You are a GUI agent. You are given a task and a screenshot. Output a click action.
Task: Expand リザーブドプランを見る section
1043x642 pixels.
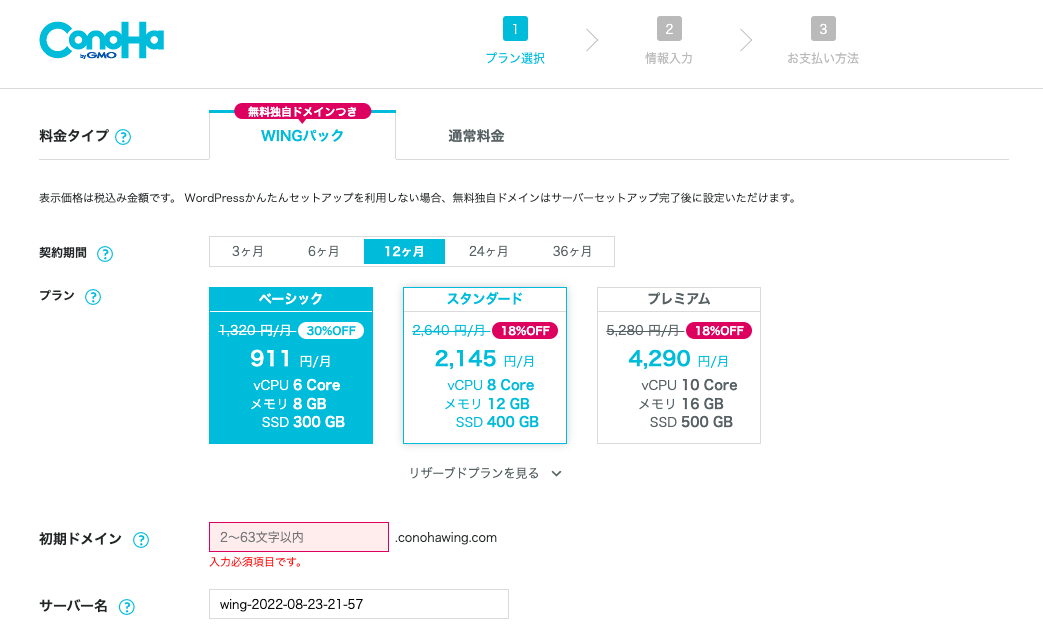485,473
